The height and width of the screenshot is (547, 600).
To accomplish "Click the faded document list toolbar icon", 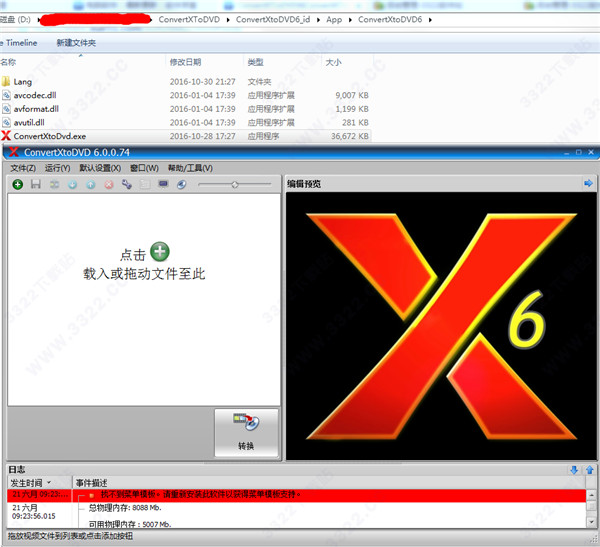I will point(145,185).
